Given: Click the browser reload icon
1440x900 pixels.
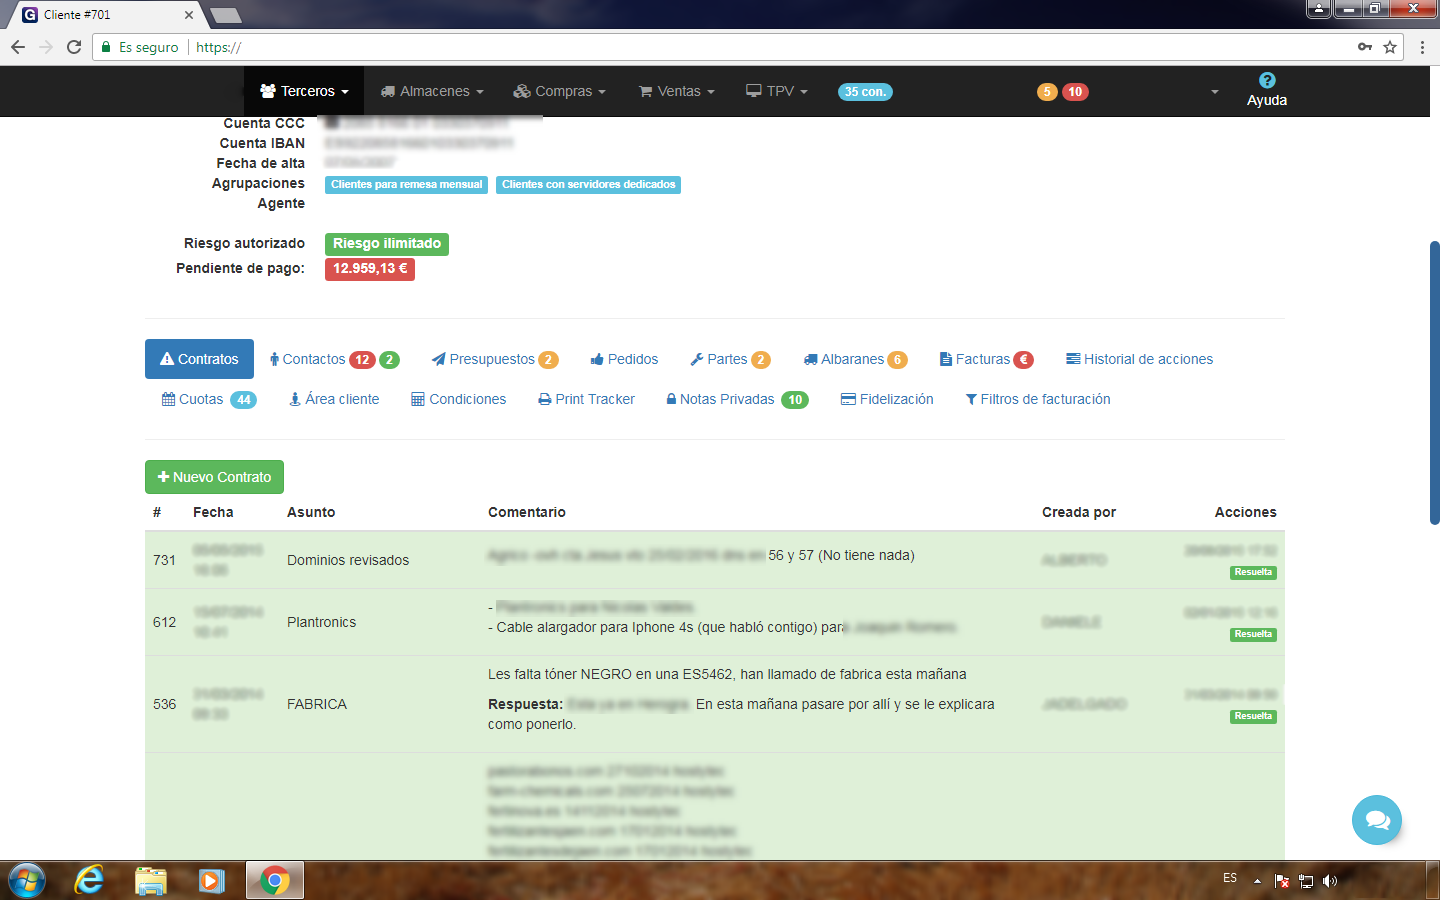Looking at the screenshot, I should click(x=74, y=47).
